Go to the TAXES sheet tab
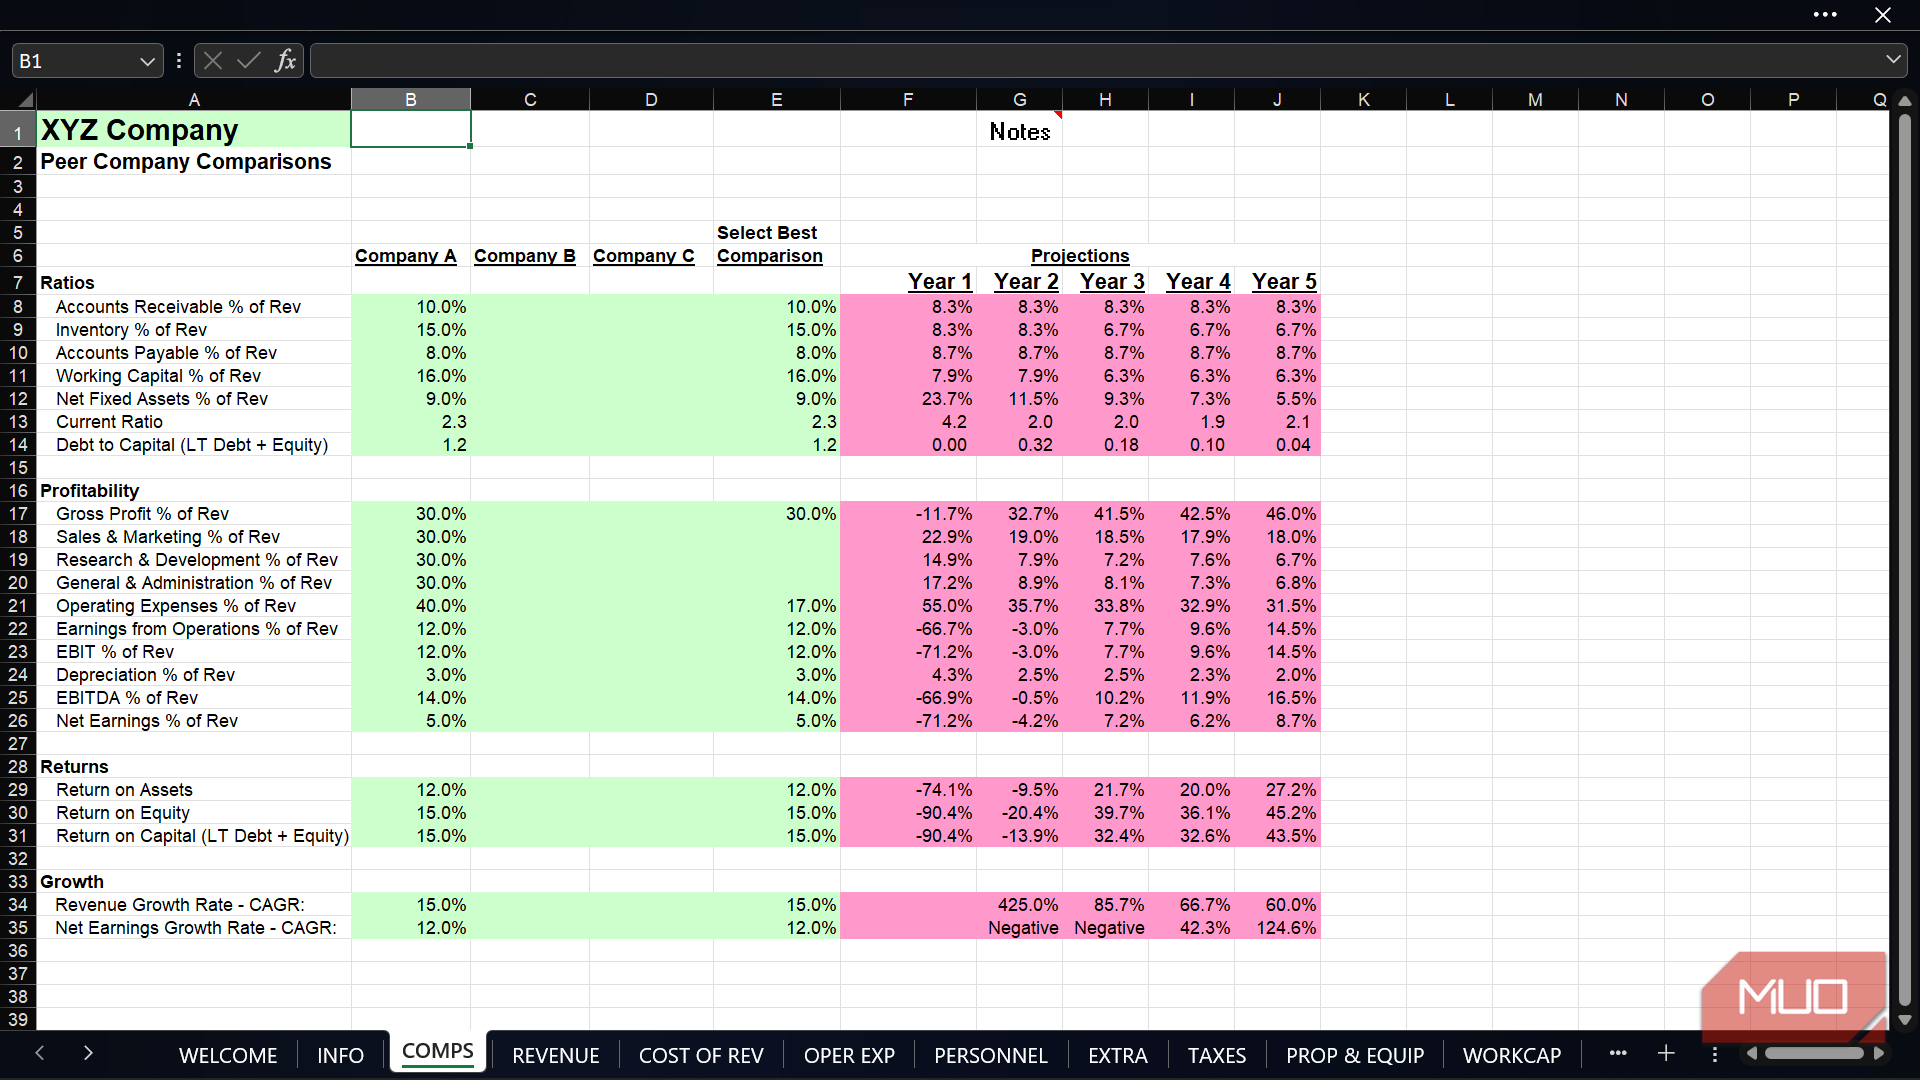 (x=1217, y=1055)
